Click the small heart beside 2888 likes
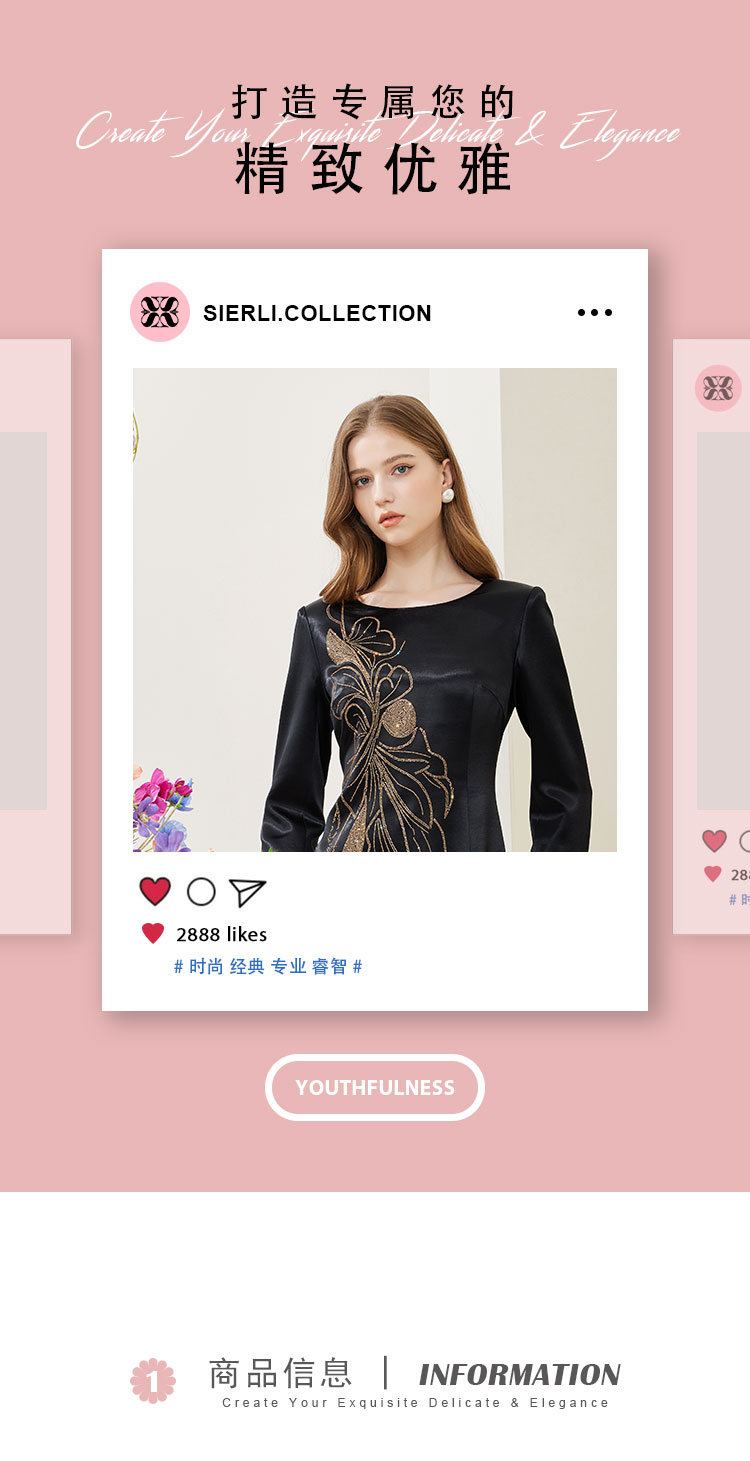Viewport: 750px width, 1461px height. tap(153, 934)
